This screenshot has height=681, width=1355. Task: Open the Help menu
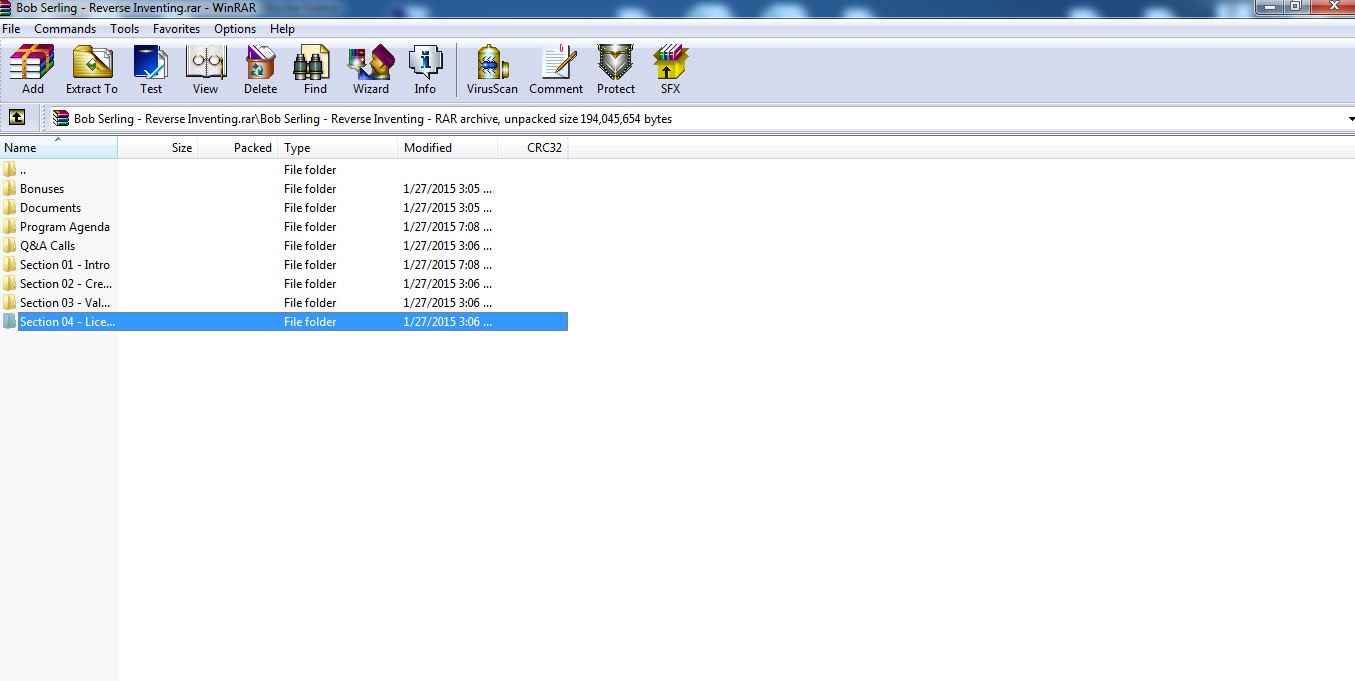[x=282, y=29]
